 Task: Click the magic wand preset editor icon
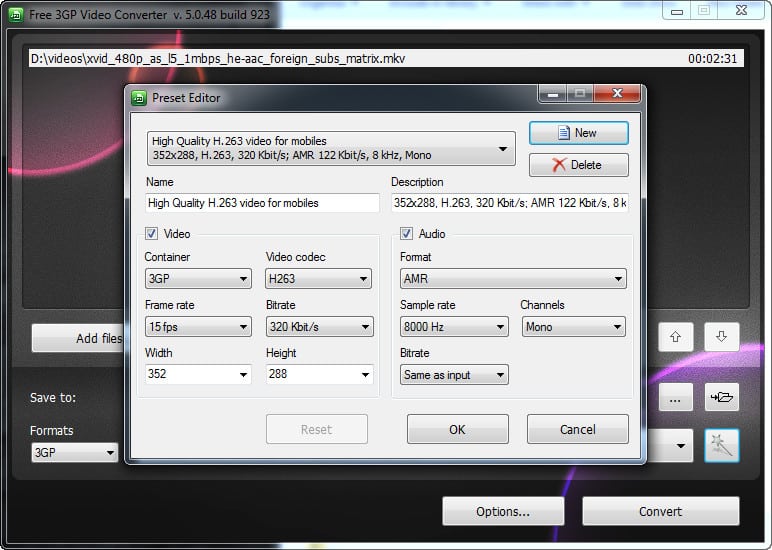(721, 446)
